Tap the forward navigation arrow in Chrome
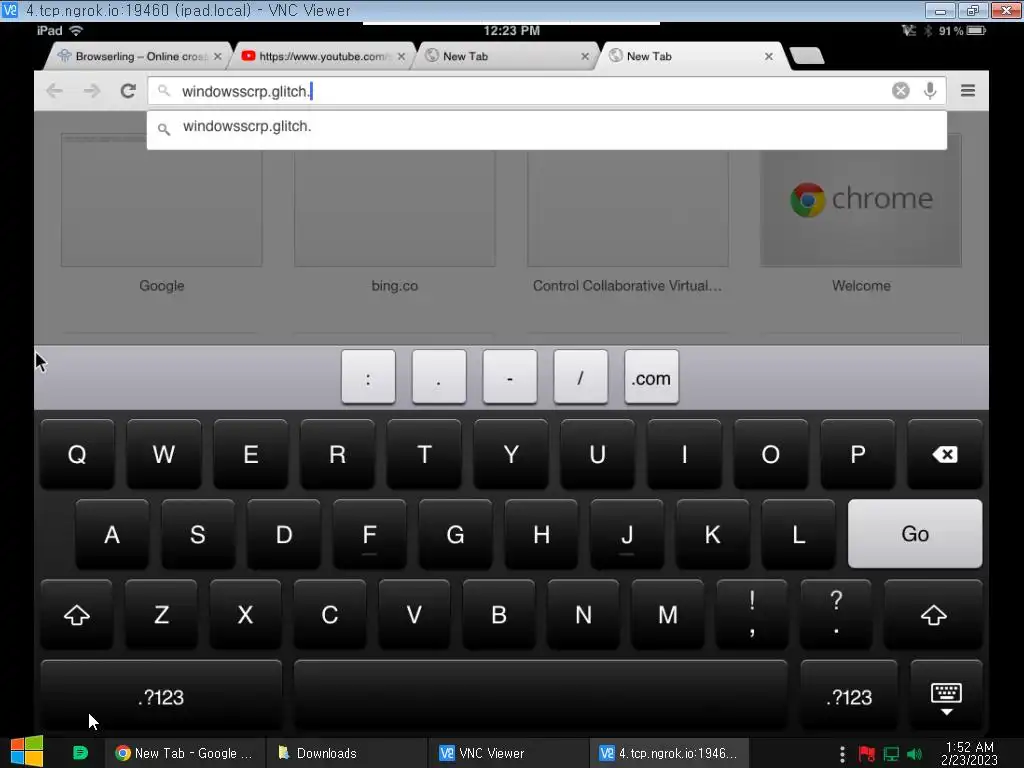Image resolution: width=1024 pixels, height=768 pixels. [x=92, y=91]
